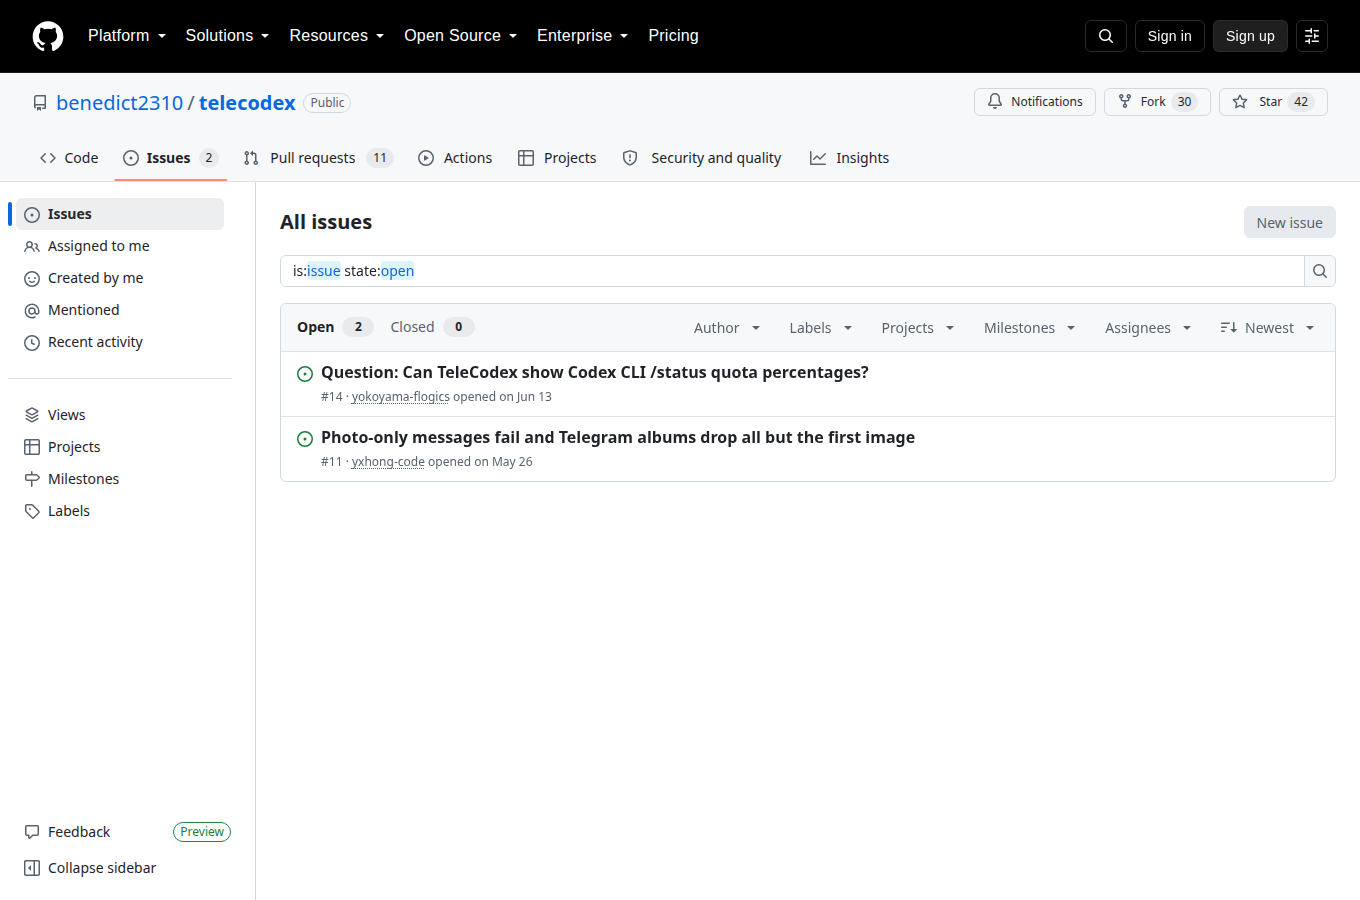This screenshot has width=1360, height=900.
Task: Click the Sign in button
Action: (1170, 36)
